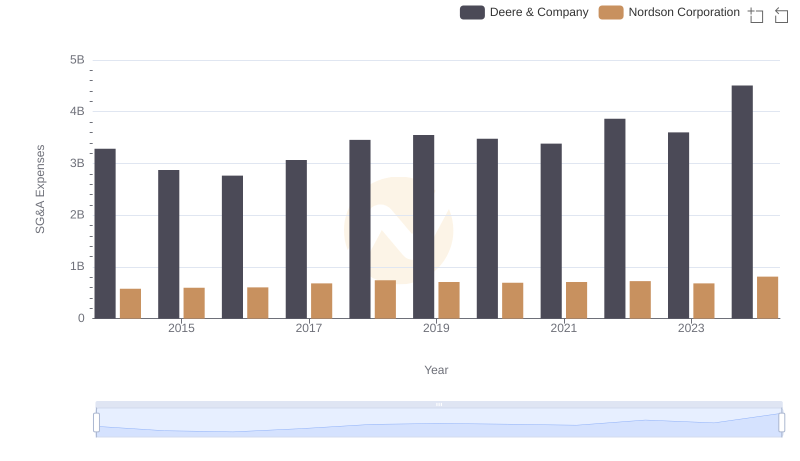Click the zoom reset back icon
Image resolution: width=800 pixels, height=461 pixels.
(x=781, y=15)
